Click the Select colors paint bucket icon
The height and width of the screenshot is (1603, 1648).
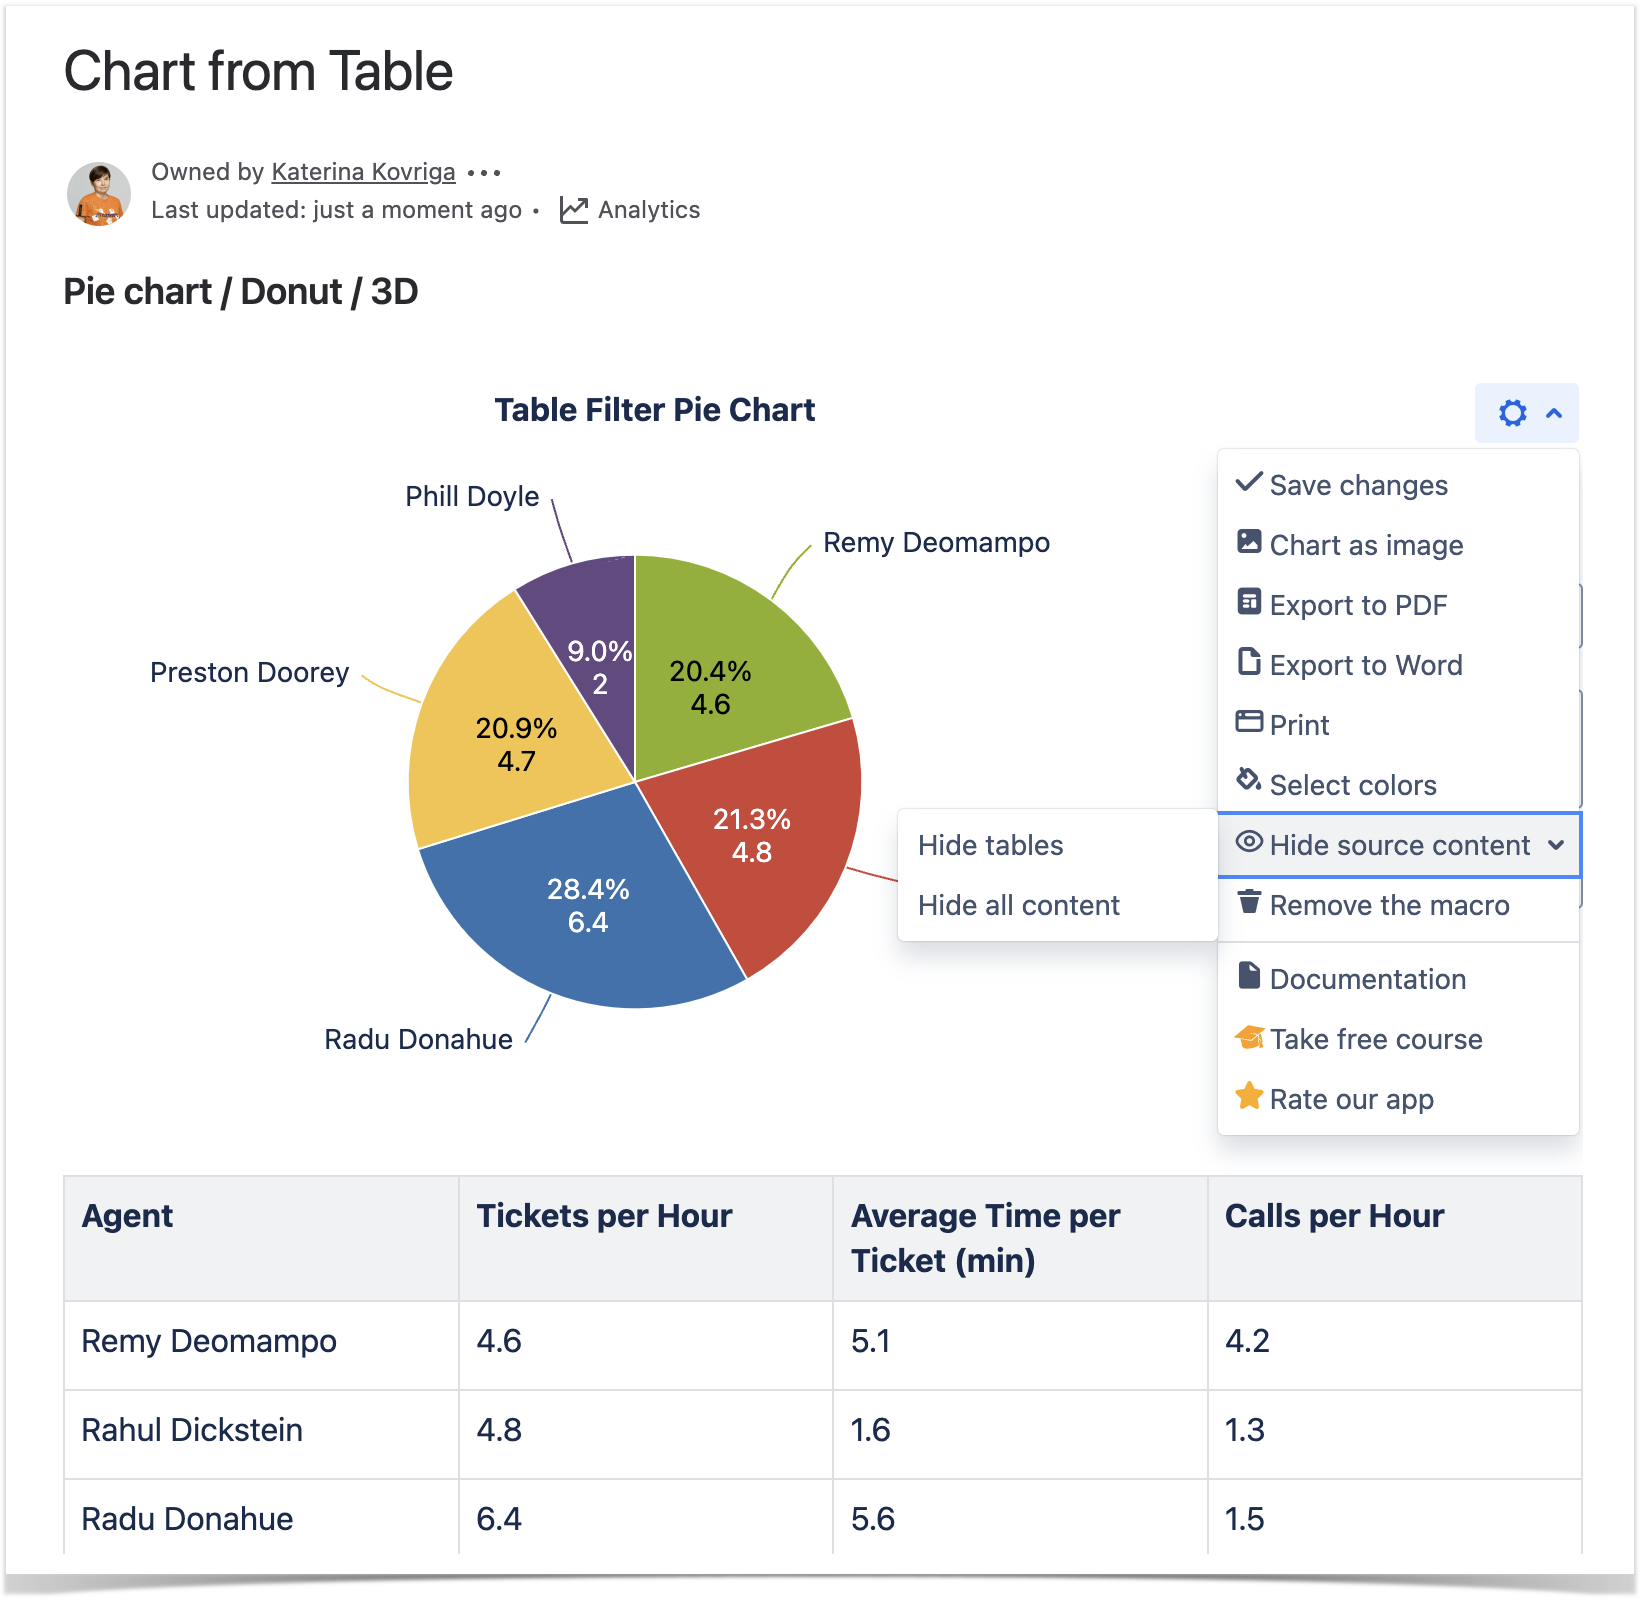1249,781
